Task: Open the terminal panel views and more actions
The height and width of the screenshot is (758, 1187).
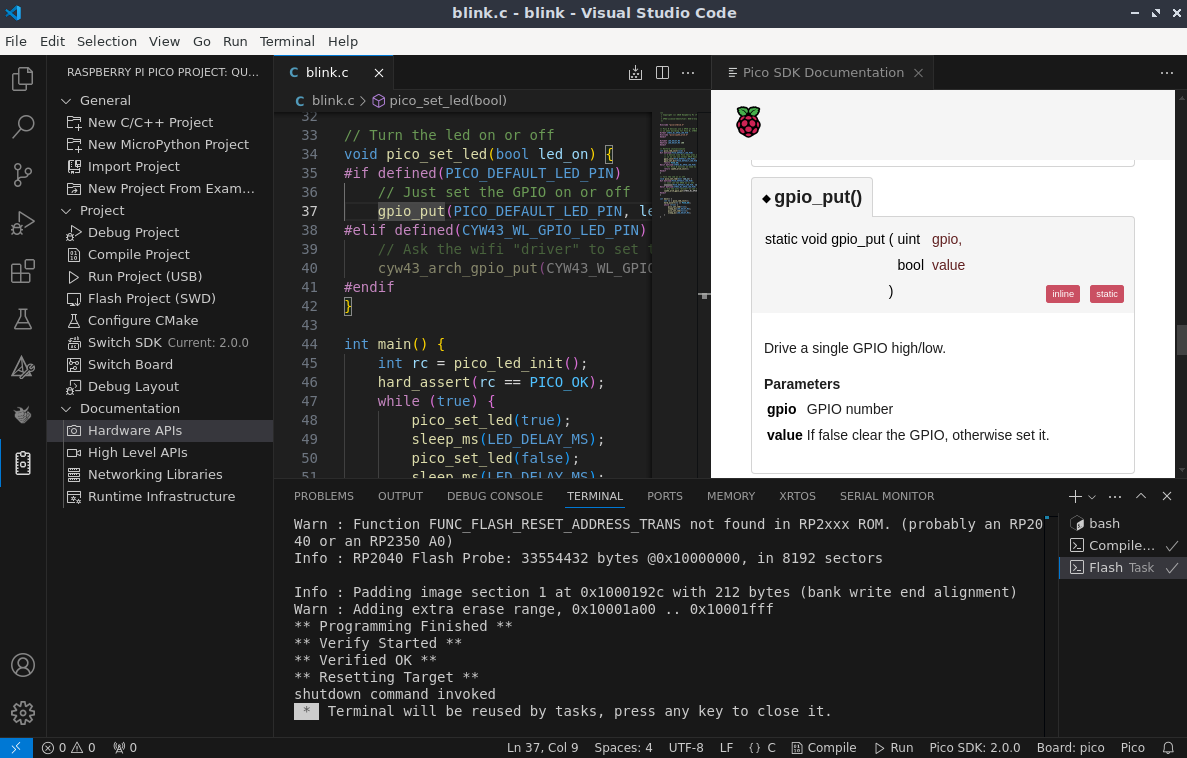Action: [1114, 496]
